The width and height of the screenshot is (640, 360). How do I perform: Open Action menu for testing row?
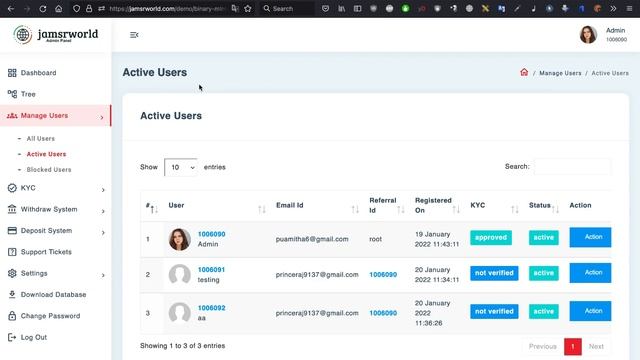(x=590, y=273)
